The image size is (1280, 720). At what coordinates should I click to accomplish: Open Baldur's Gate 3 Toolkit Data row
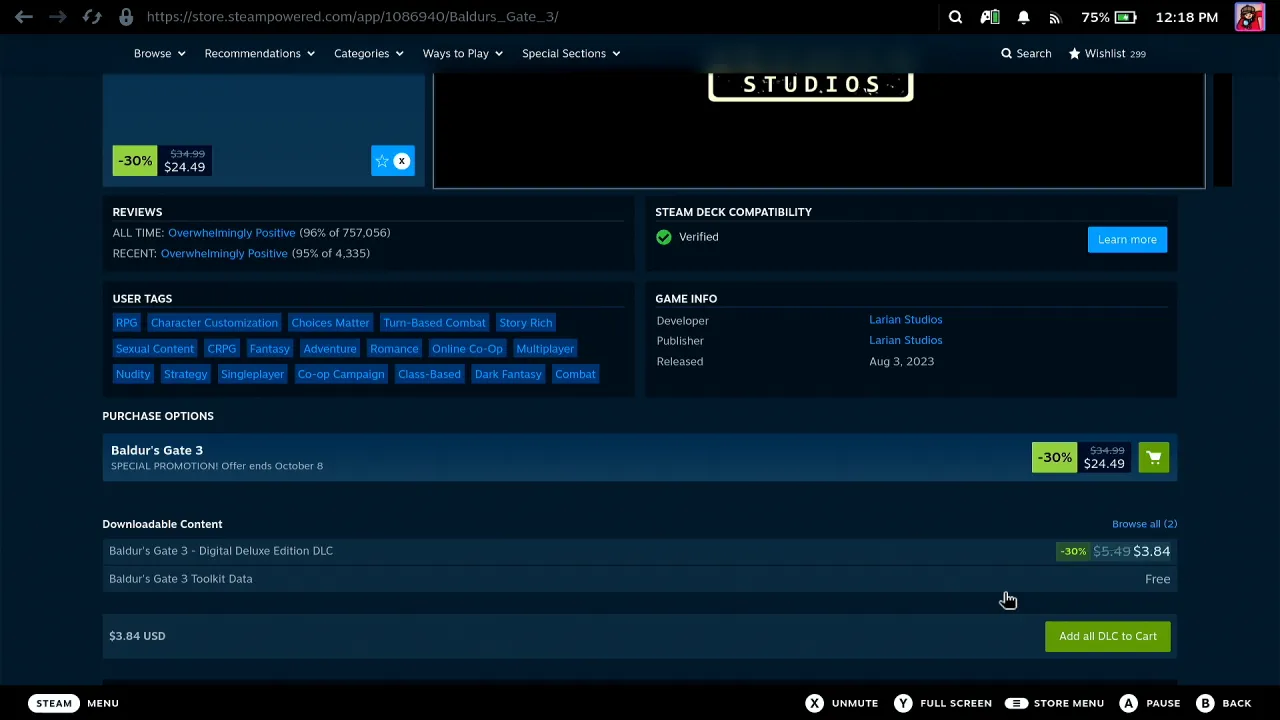click(x=640, y=579)
